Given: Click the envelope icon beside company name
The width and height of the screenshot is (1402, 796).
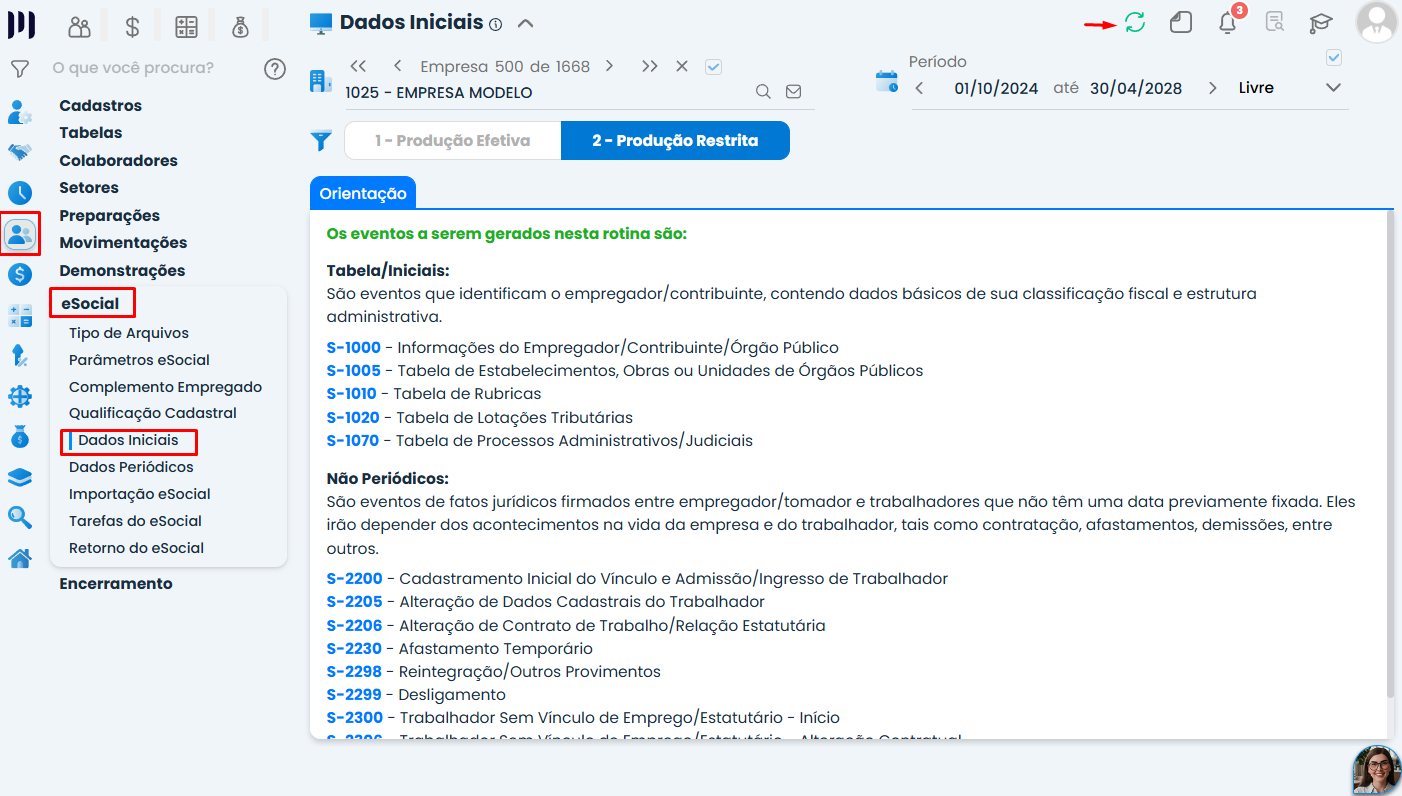Looking at the screenshot, I should [x=793, y=92].
